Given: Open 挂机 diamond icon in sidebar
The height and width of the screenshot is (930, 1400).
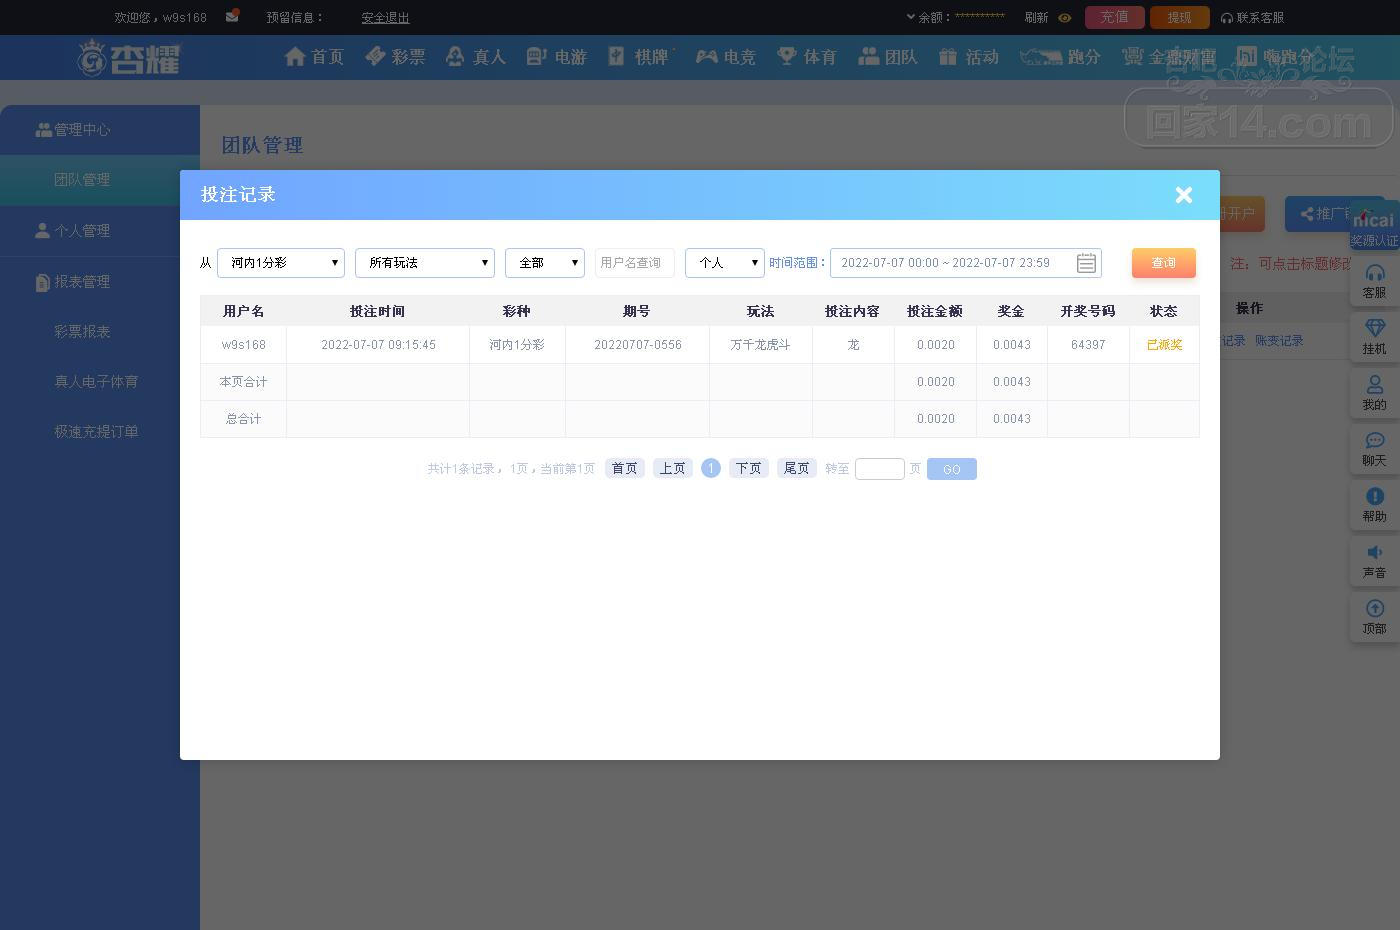Looking at the screenshot, I should pyautogui.click(x=1375, y=328).
